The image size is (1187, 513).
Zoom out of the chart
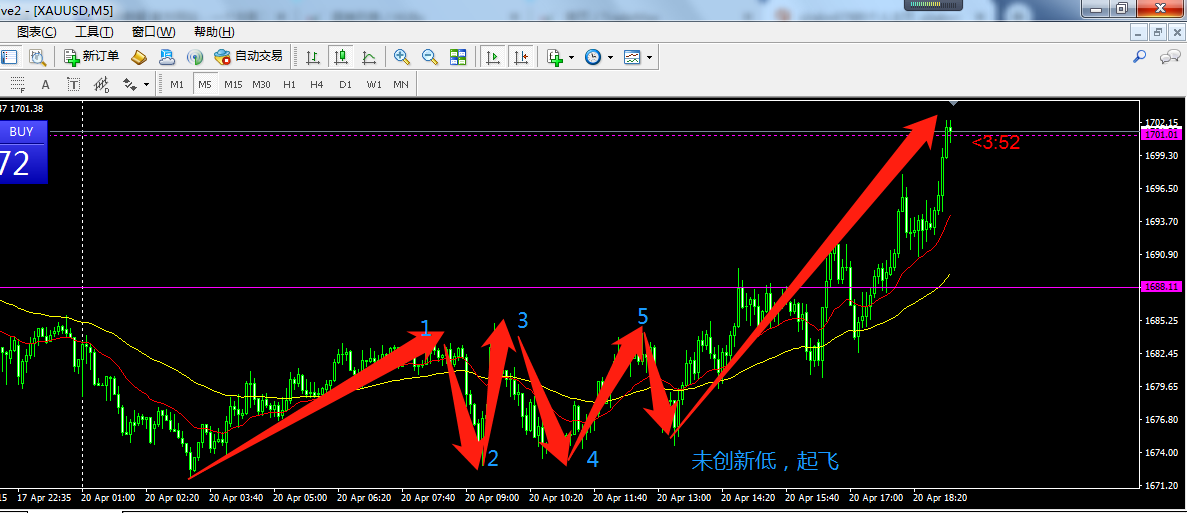coord(430,57)
